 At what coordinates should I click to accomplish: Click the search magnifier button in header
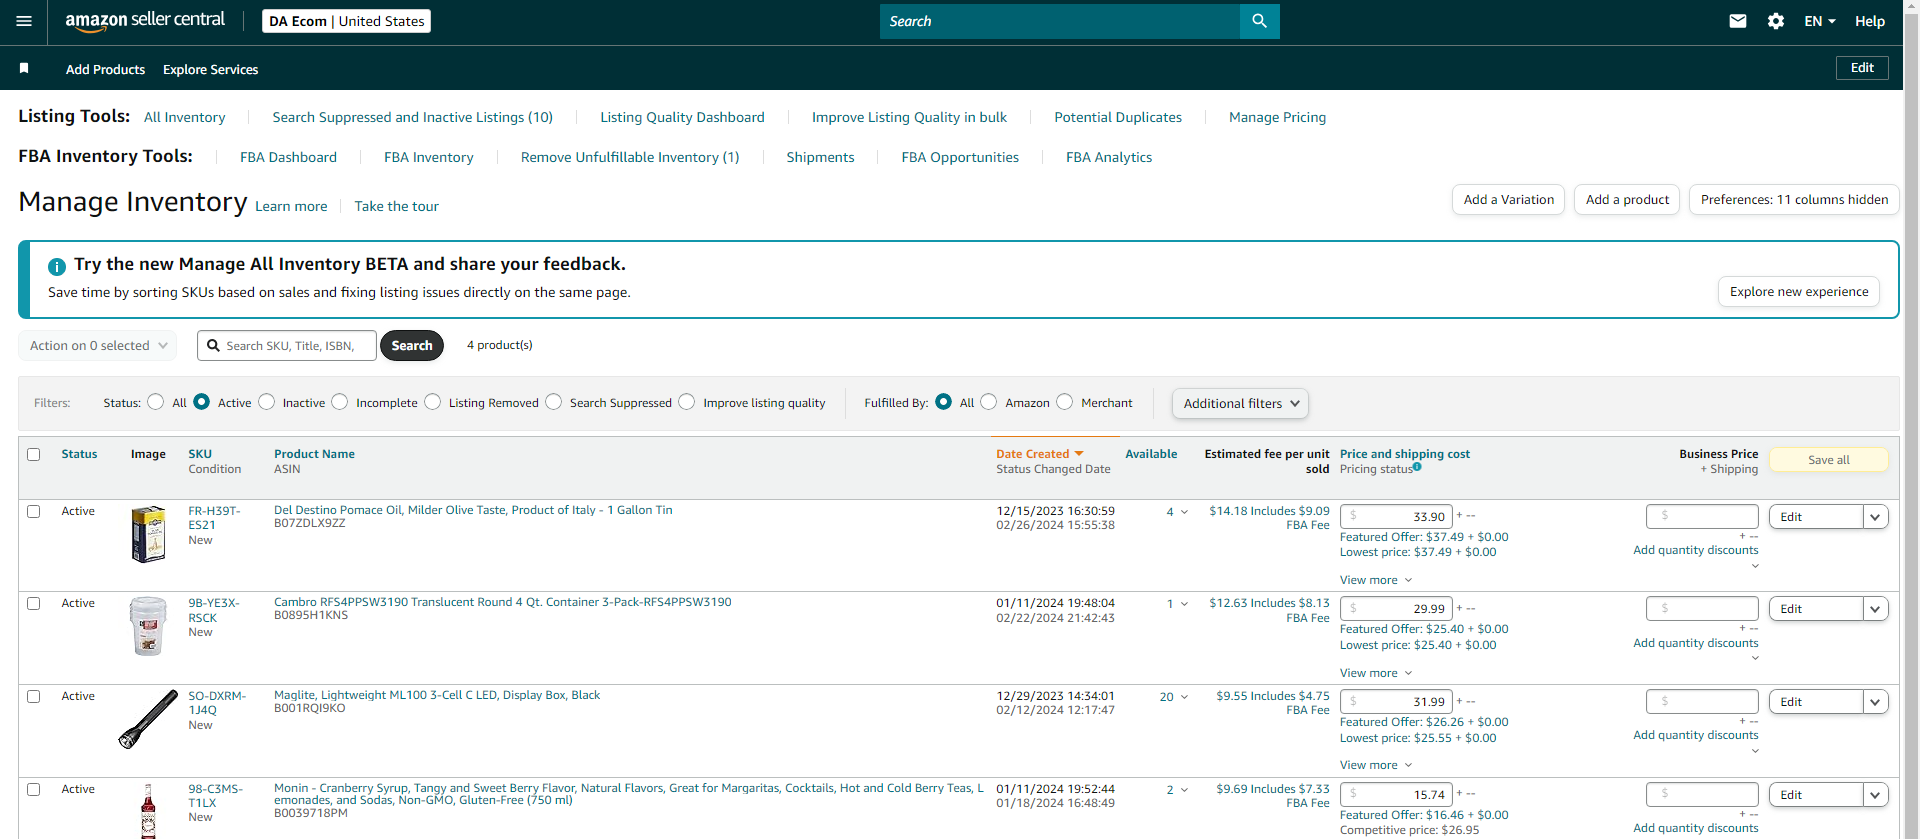tap(1259, 21)
